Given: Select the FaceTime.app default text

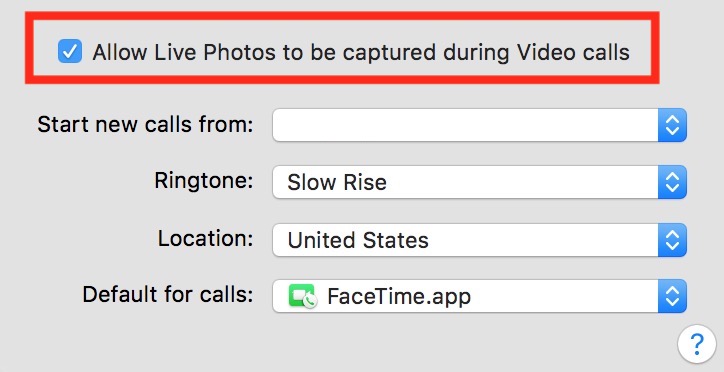Looking at the screenshot, I should click(399, 296).
